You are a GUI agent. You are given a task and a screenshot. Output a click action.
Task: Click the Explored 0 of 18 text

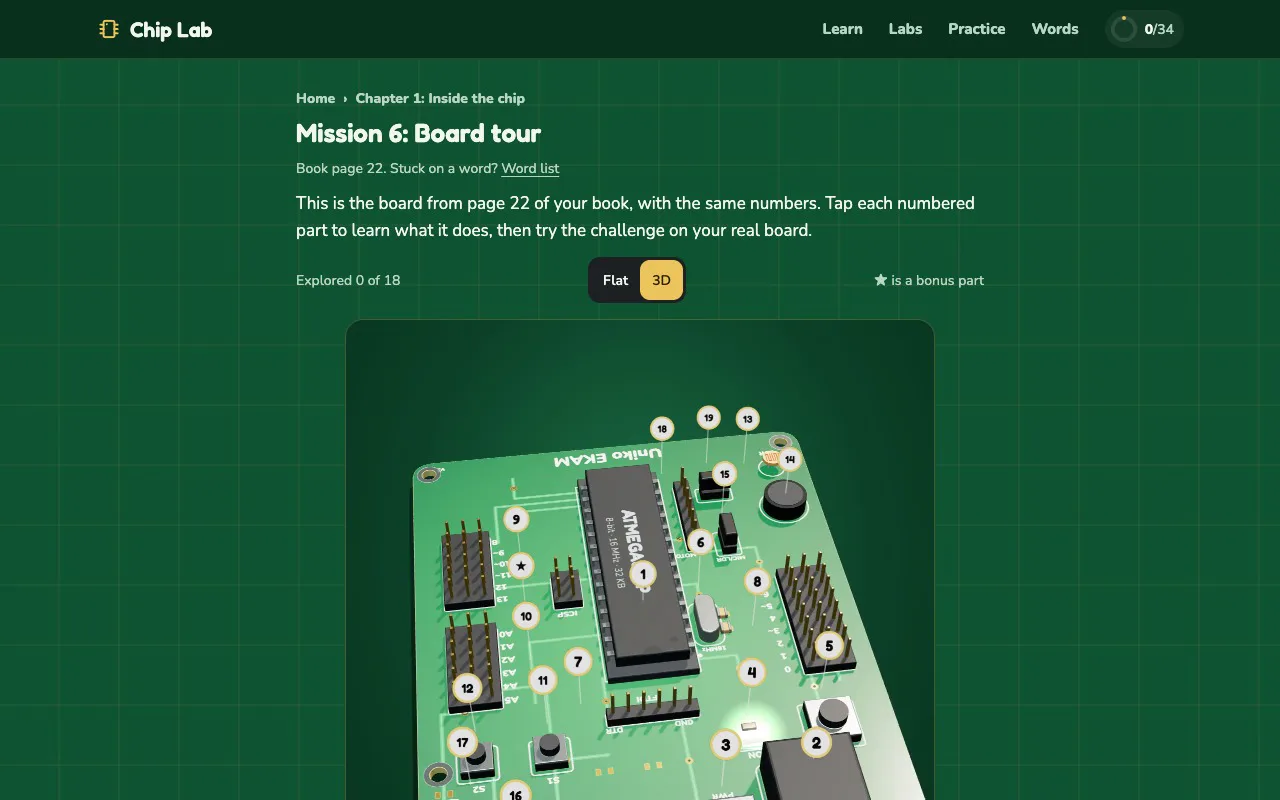tap(348, 280)
